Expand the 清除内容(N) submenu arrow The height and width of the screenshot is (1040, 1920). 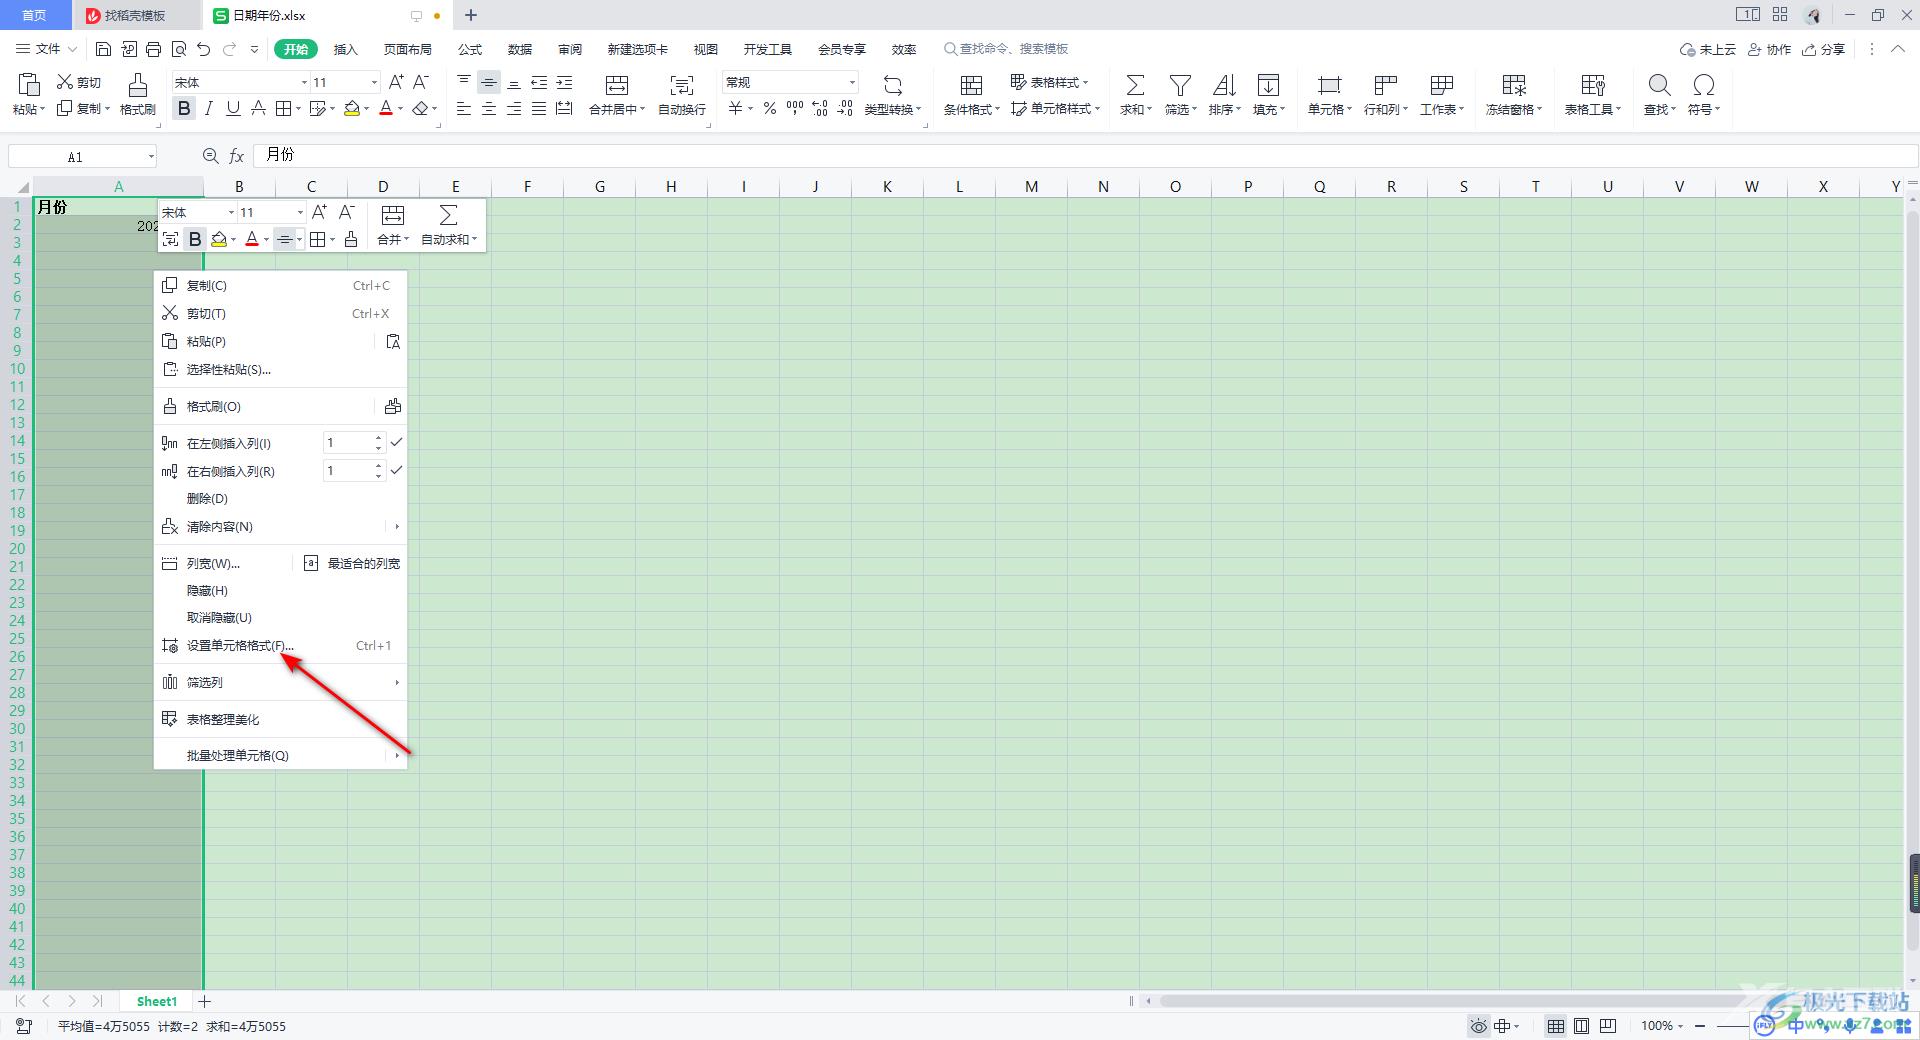coord(397,526)
